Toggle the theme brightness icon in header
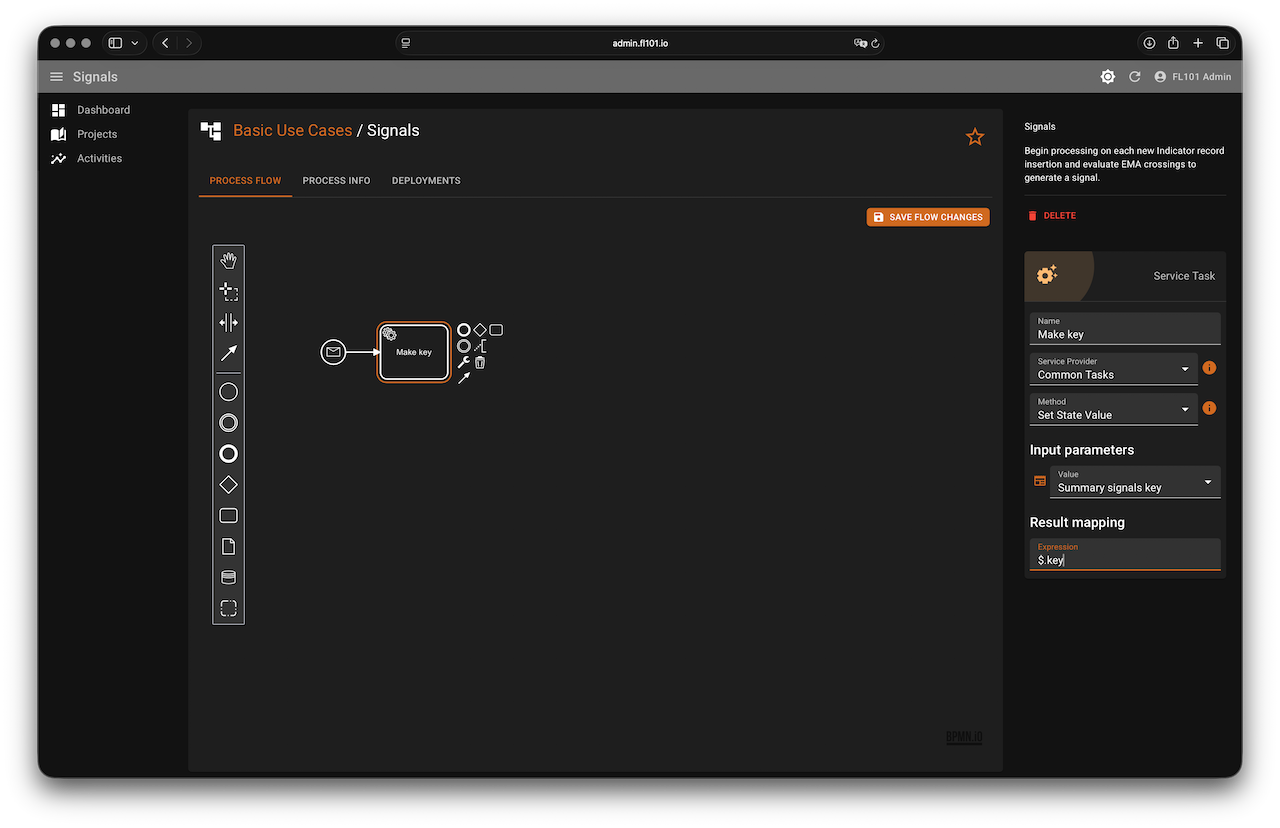Screen dimensions: 1280x828 pos(1107,77)
